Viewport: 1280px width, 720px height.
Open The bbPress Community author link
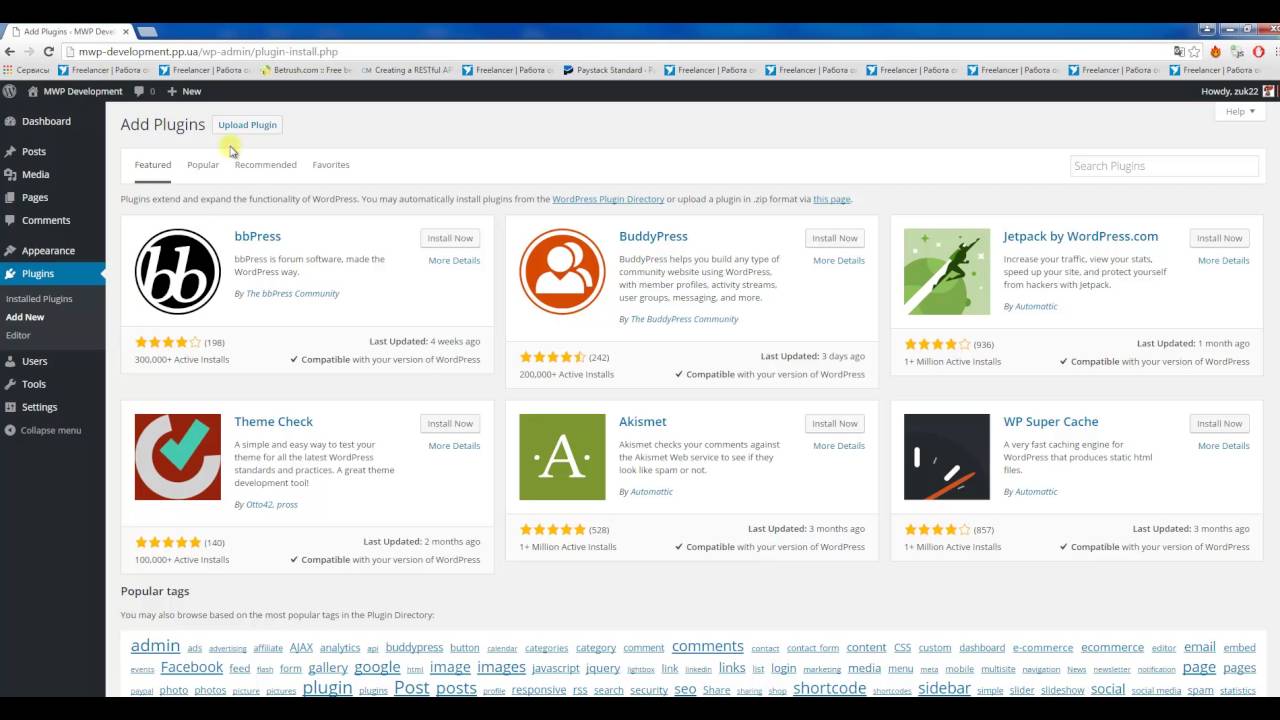[293, 294]
